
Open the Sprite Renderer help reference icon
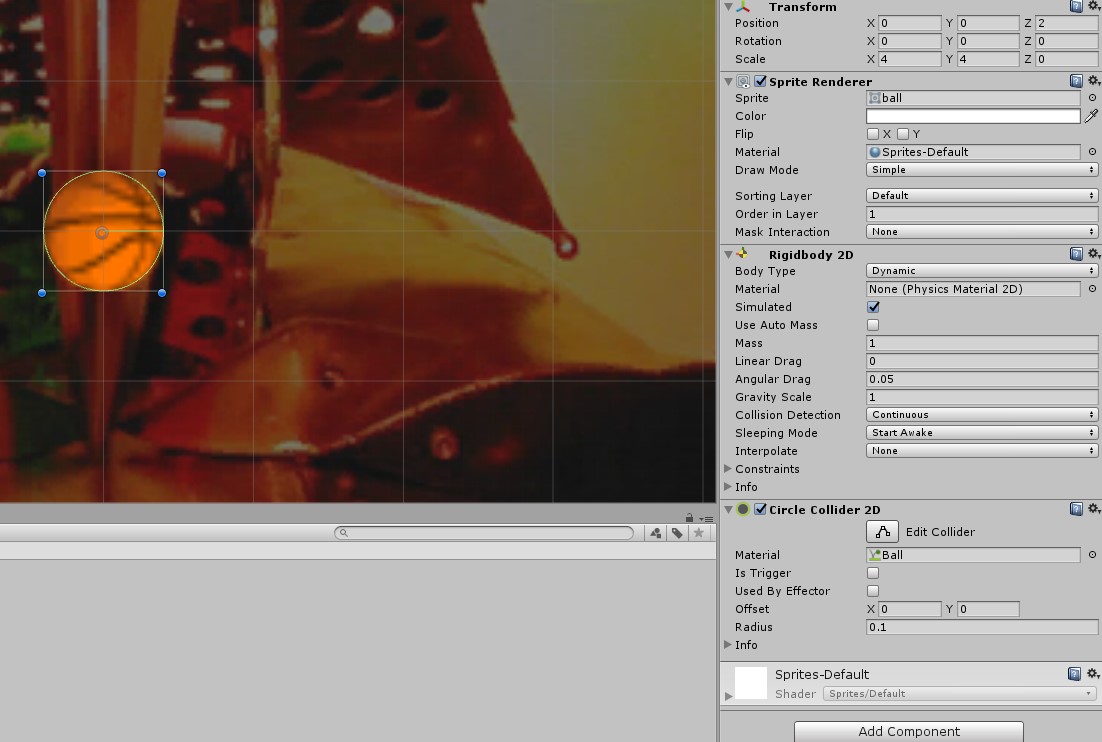1076,81
